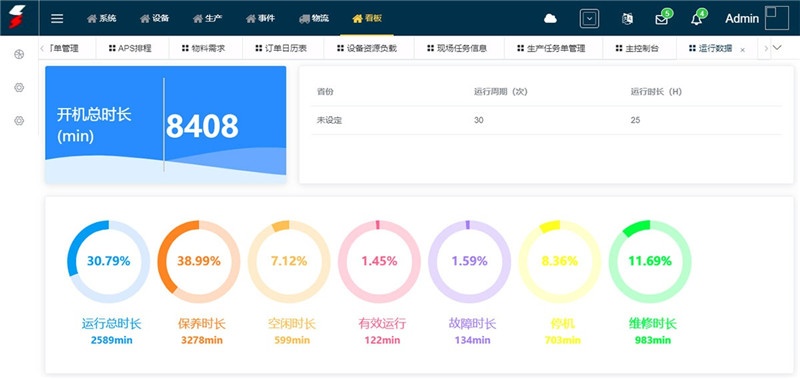The height and width of the screenshot is (379, 800).
Task: Open the 看板 top menu
Action: 367,18
